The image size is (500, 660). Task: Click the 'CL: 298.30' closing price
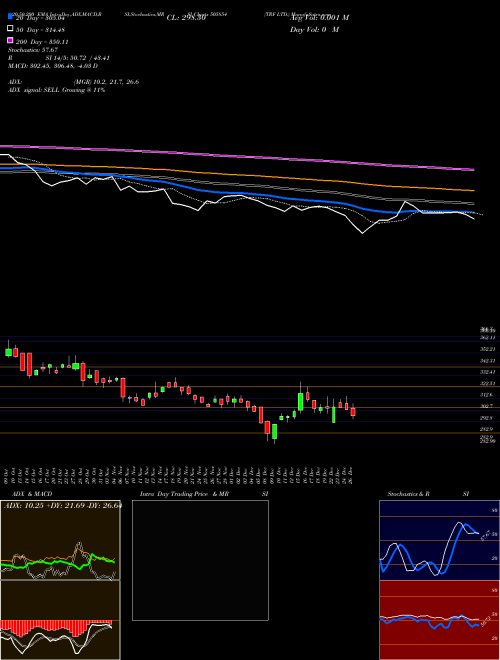tap(186, 18)
